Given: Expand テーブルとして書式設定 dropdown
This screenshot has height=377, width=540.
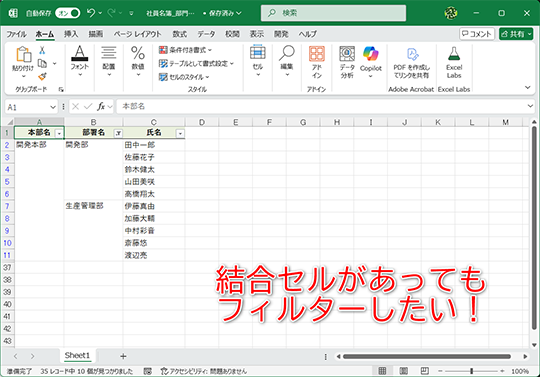Looking at the screenshot, I should click(232, 64).
